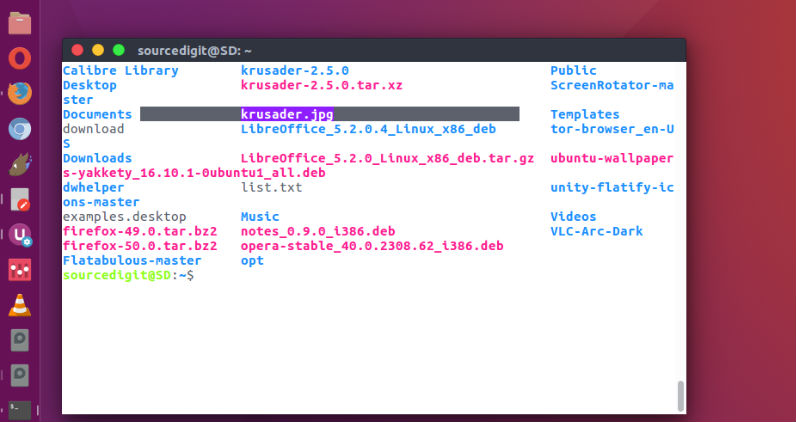Click the Documents directory name
The image size is (796, 422).
point(97,114)
